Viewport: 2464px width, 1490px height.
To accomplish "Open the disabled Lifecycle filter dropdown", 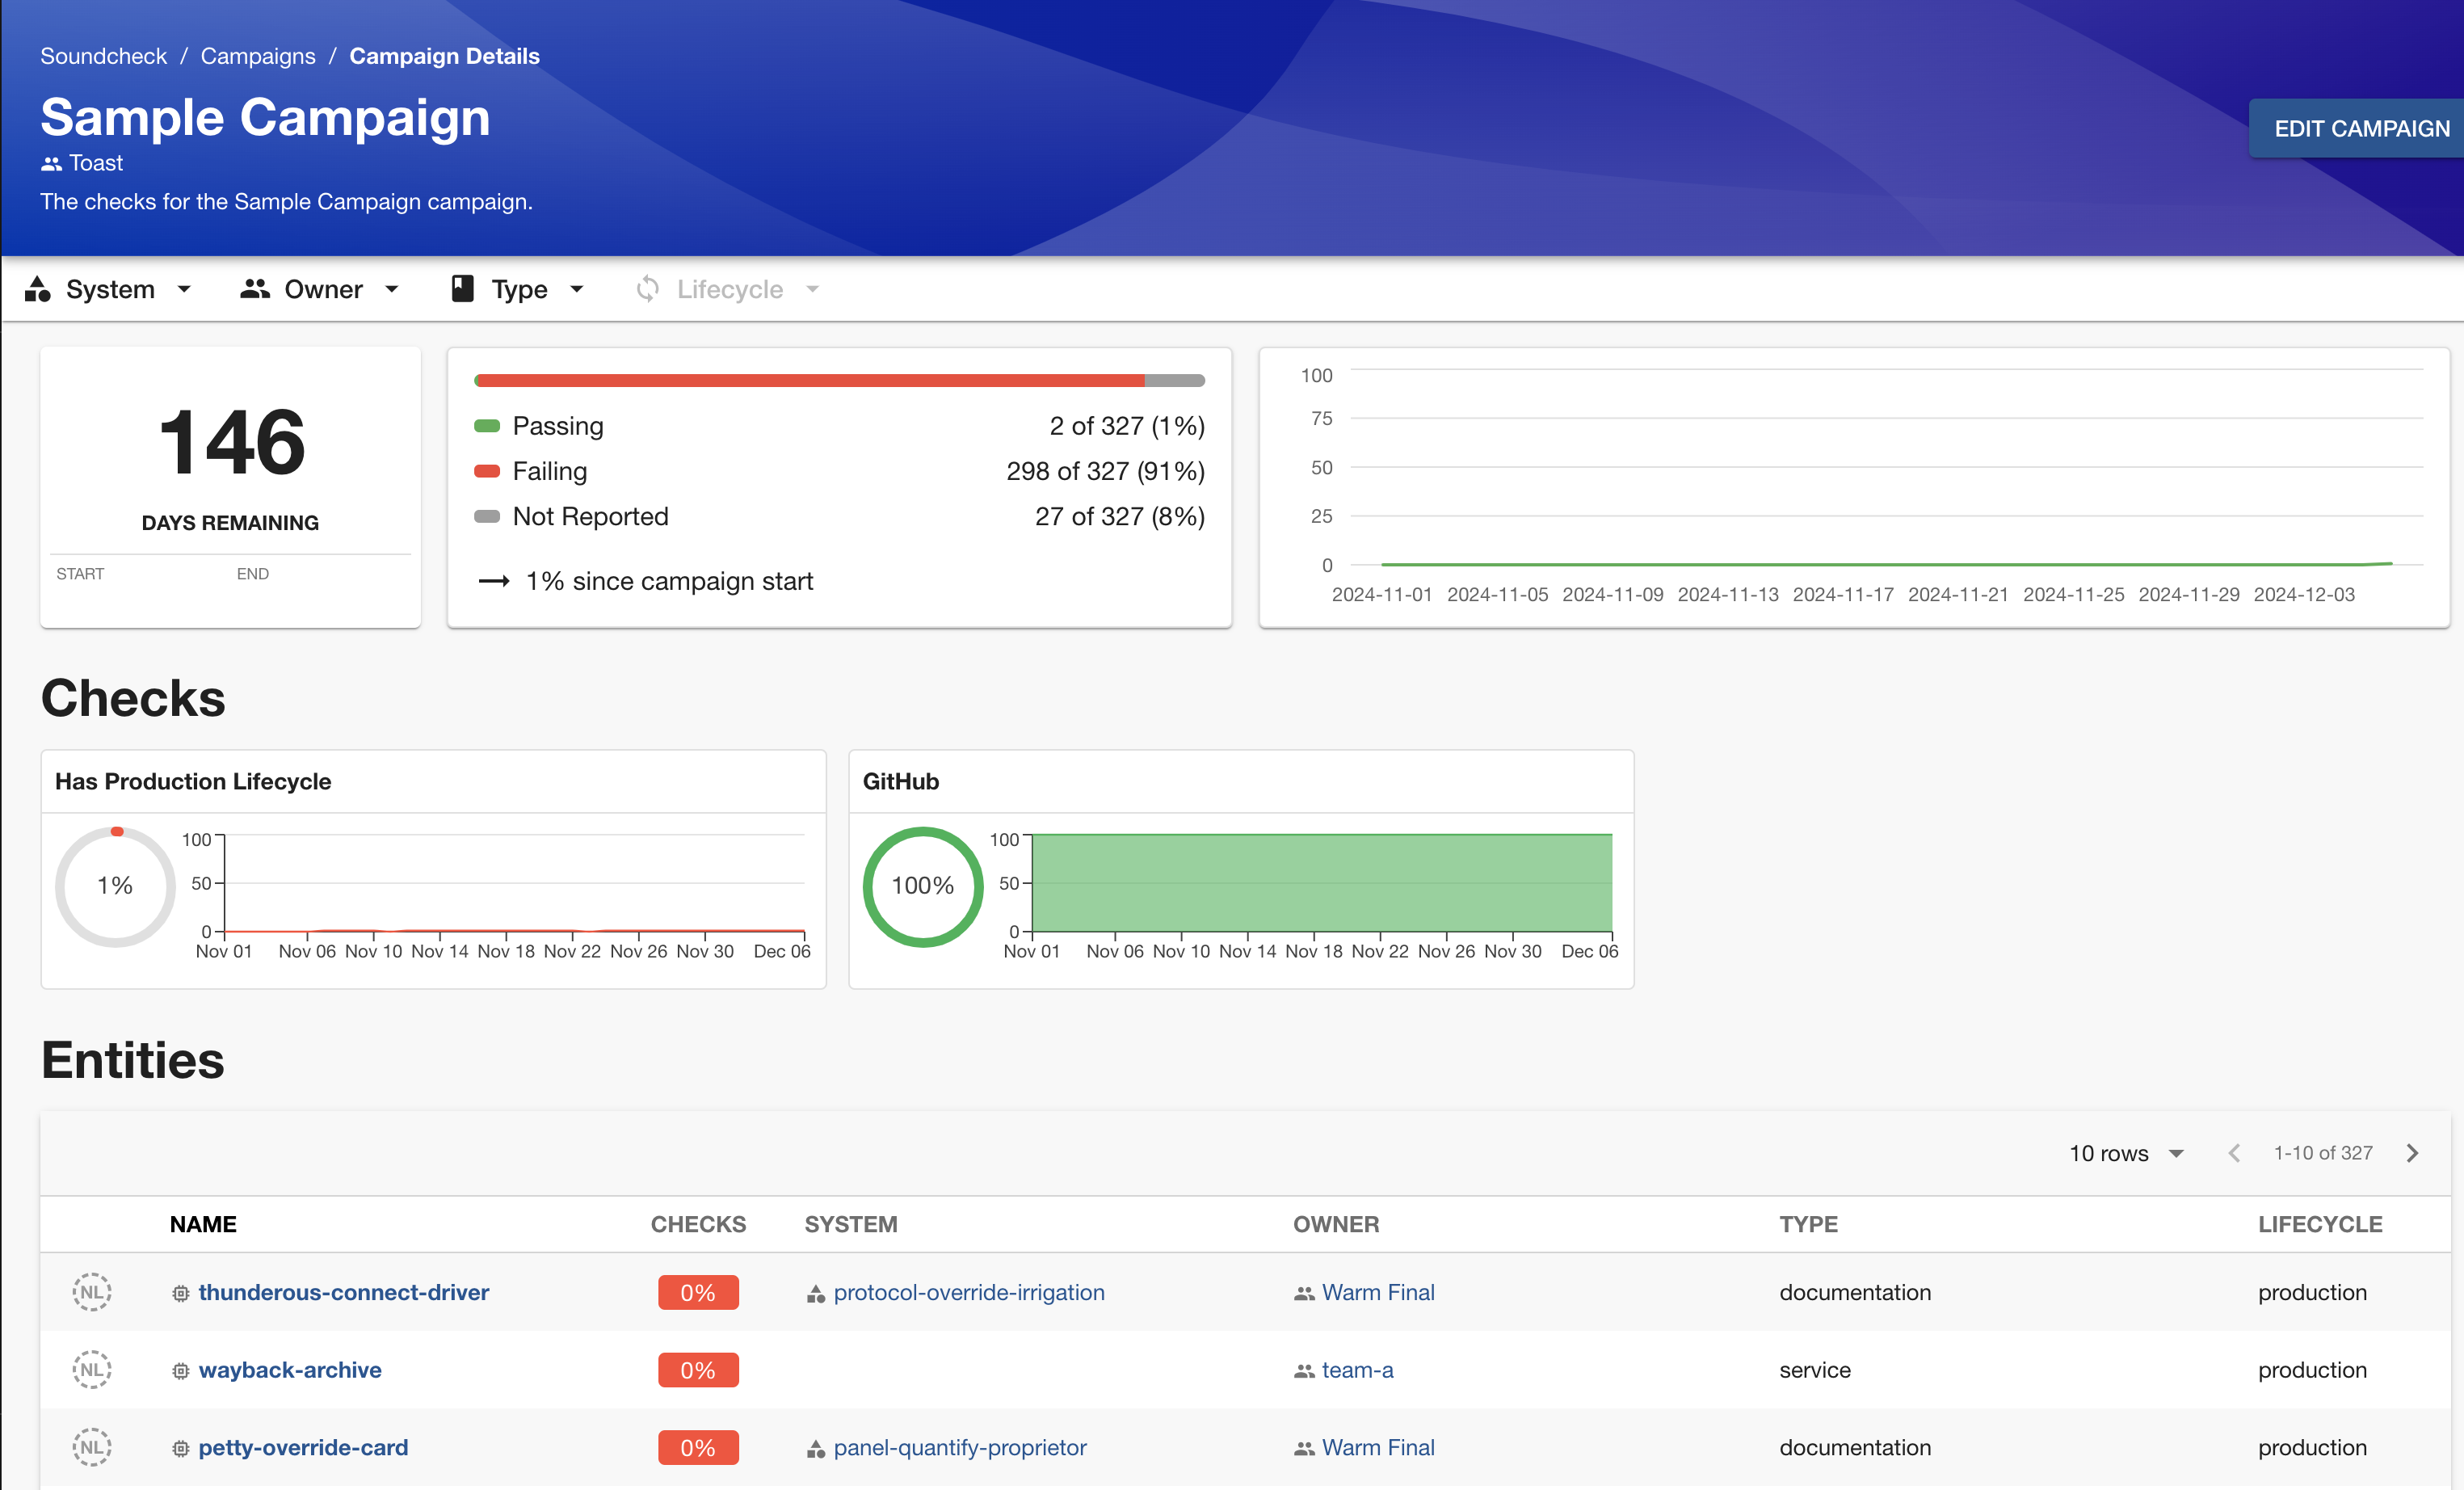I will pos(728,289).
